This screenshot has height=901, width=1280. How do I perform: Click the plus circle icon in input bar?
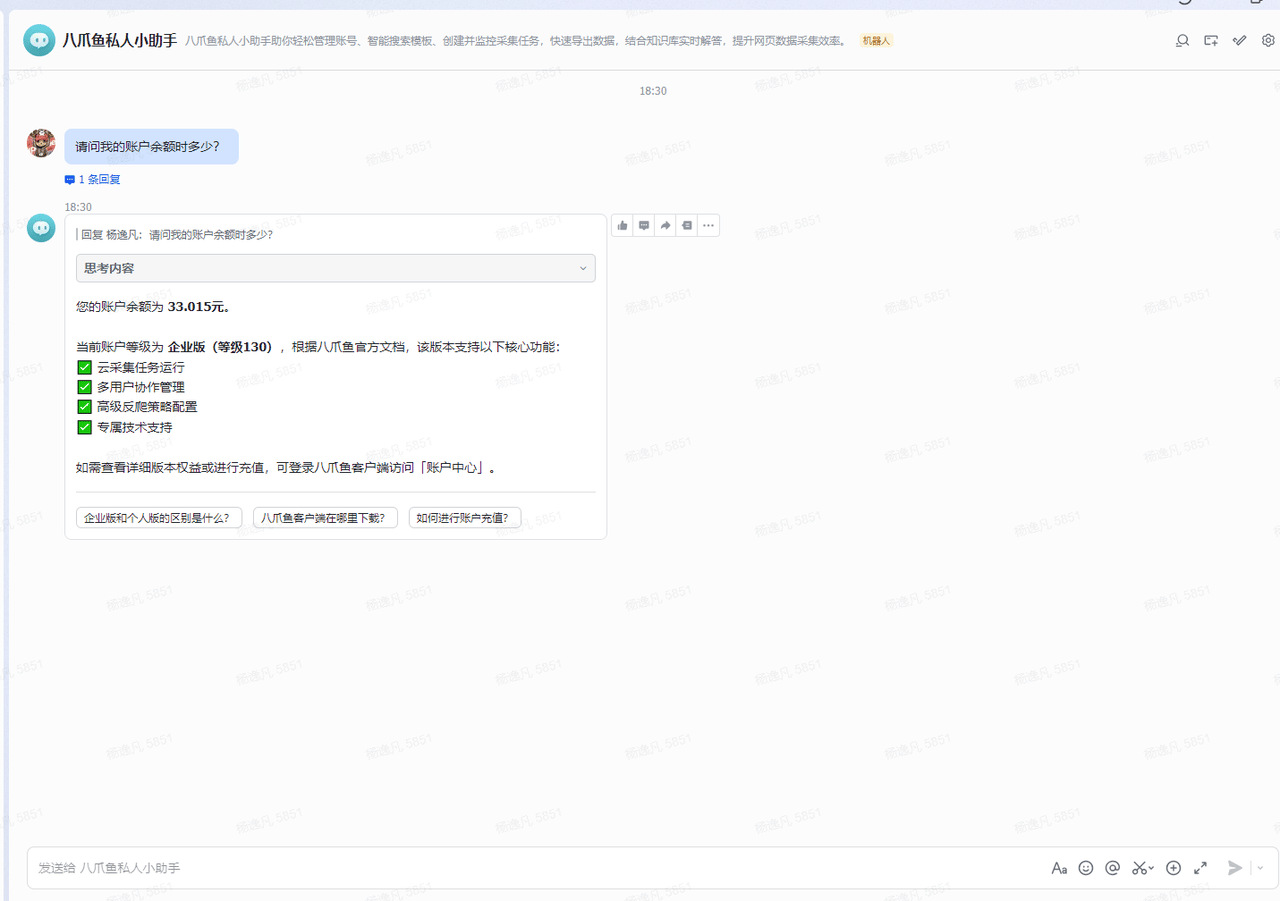tap(1174, 868)
